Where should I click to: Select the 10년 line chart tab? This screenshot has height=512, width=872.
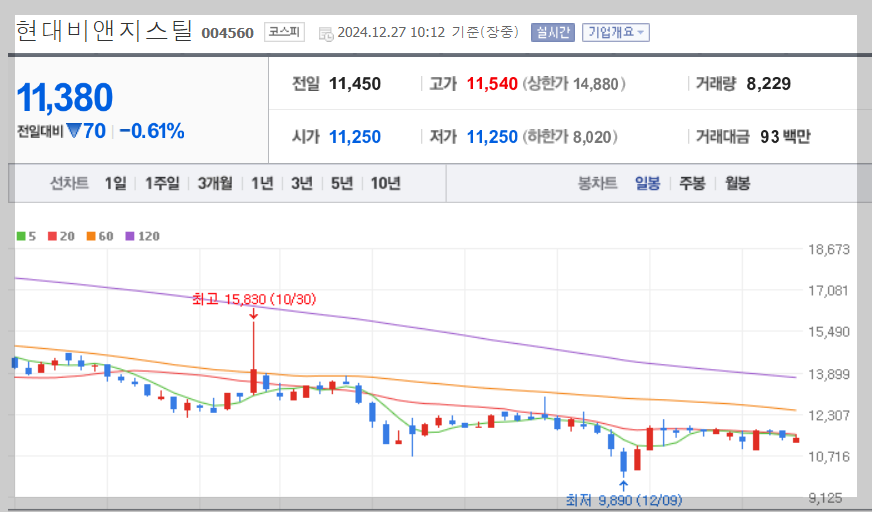tap(386, 183)
